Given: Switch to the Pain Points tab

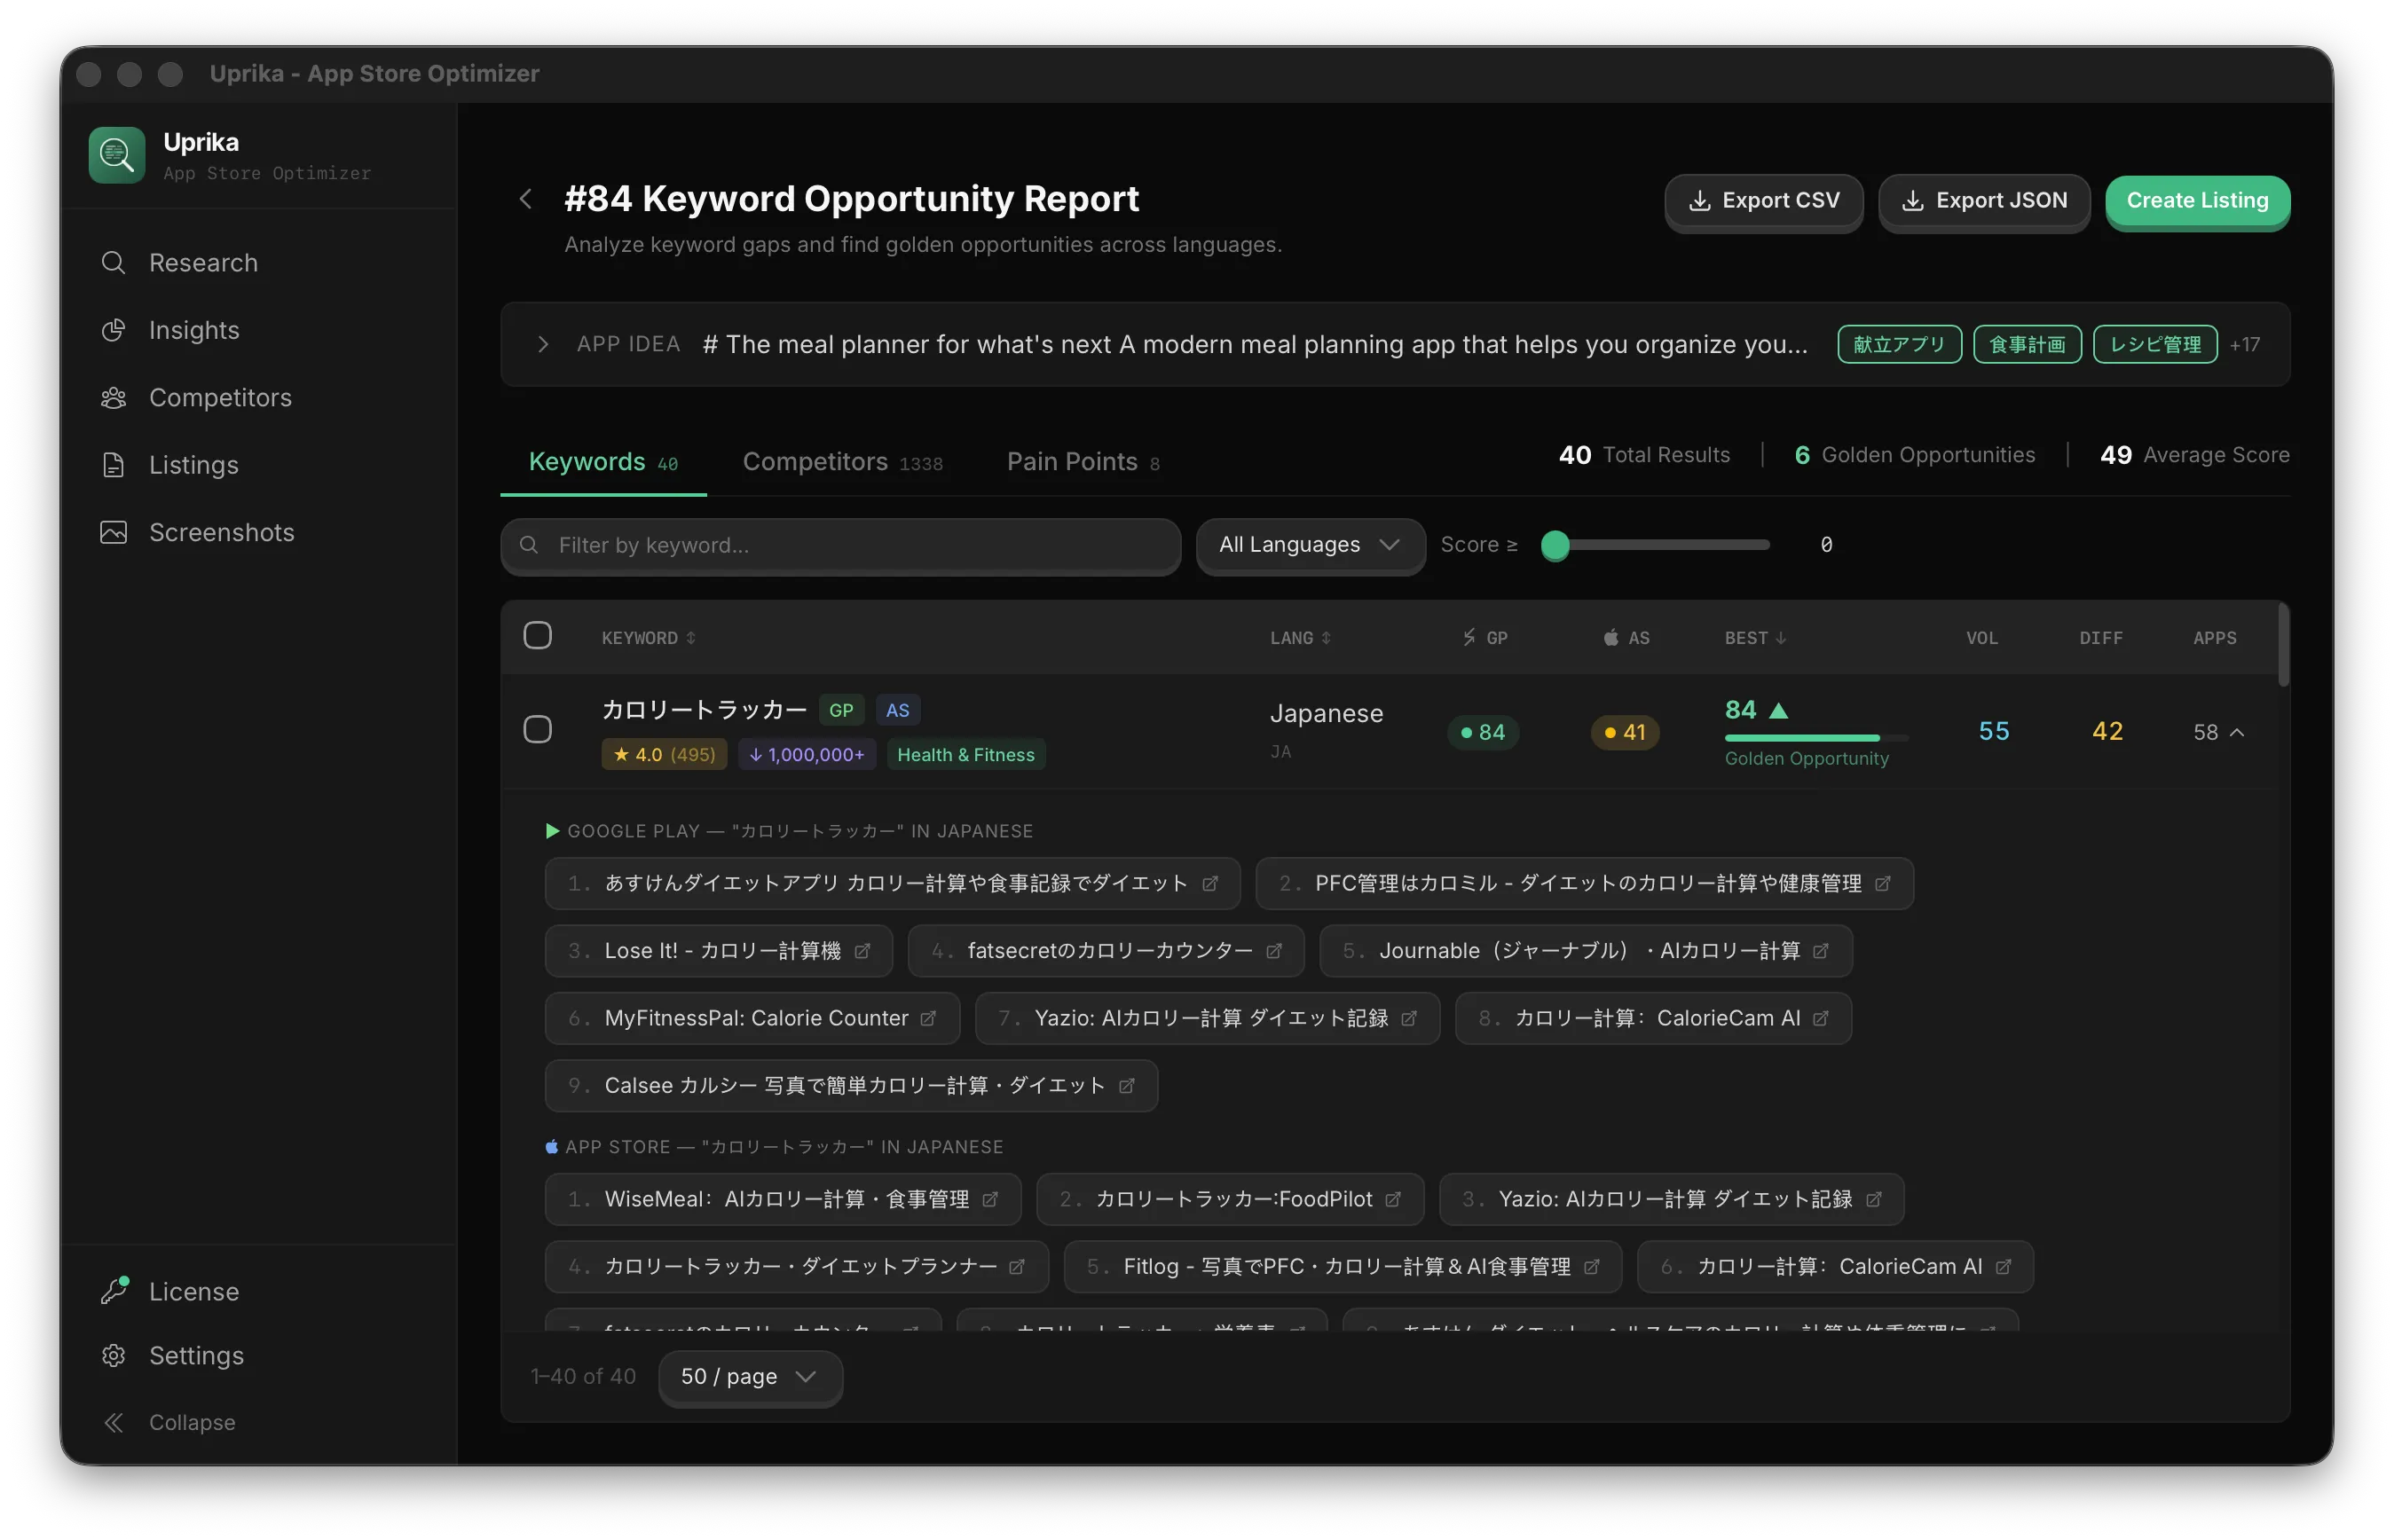Looking at the screenshot, I should [x=1083, y=462].
